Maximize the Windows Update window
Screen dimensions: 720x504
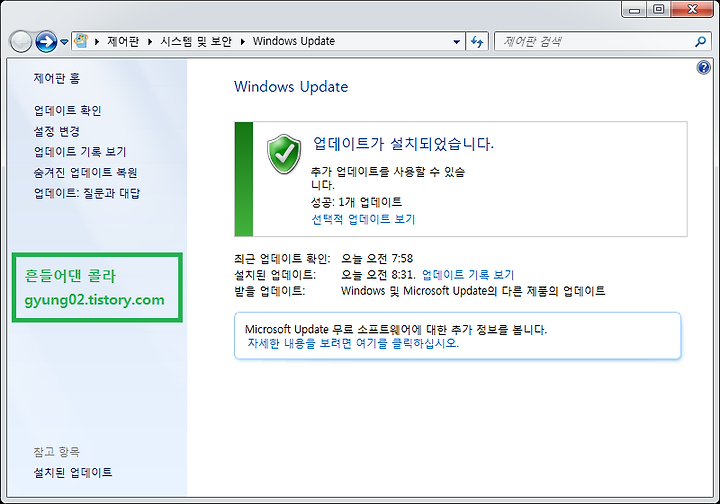click(658, 10)
